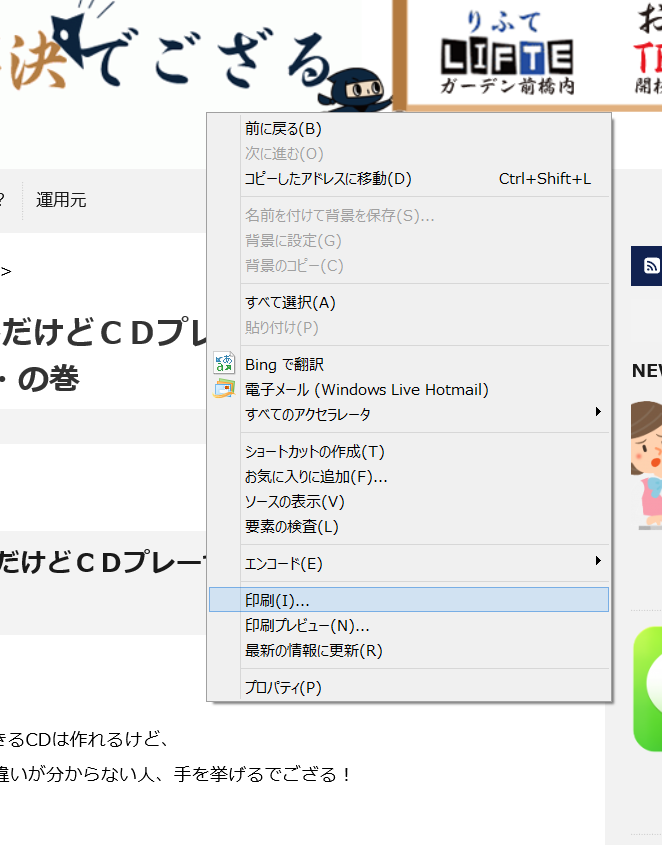
Task: Choose 要素の検査(L) menu item
Action: [409, 526]
